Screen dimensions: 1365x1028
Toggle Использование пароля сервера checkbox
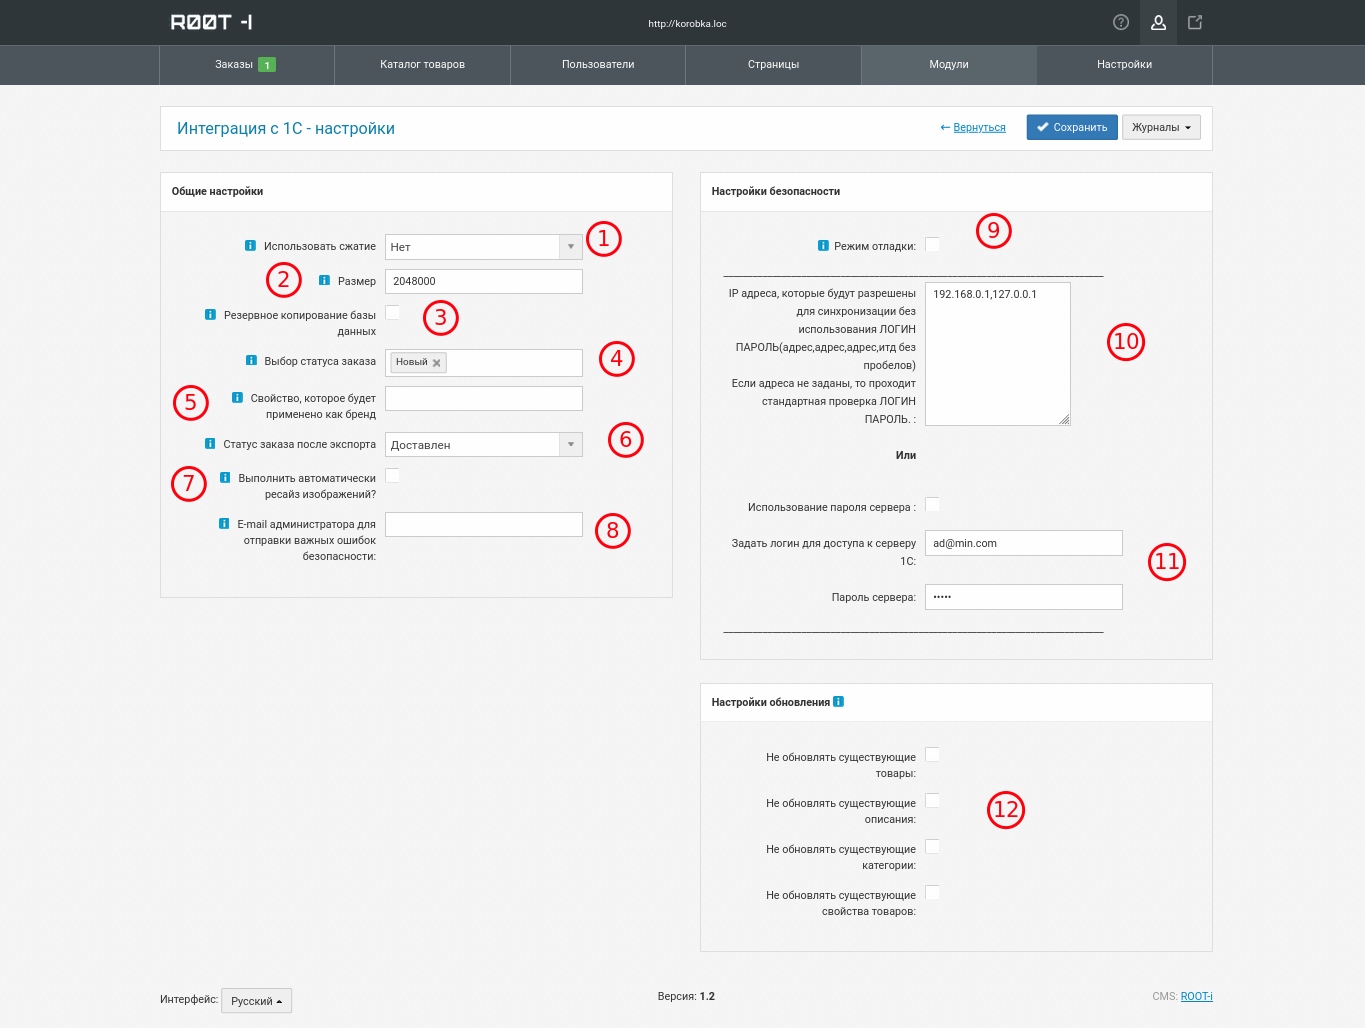coord(932,504)
